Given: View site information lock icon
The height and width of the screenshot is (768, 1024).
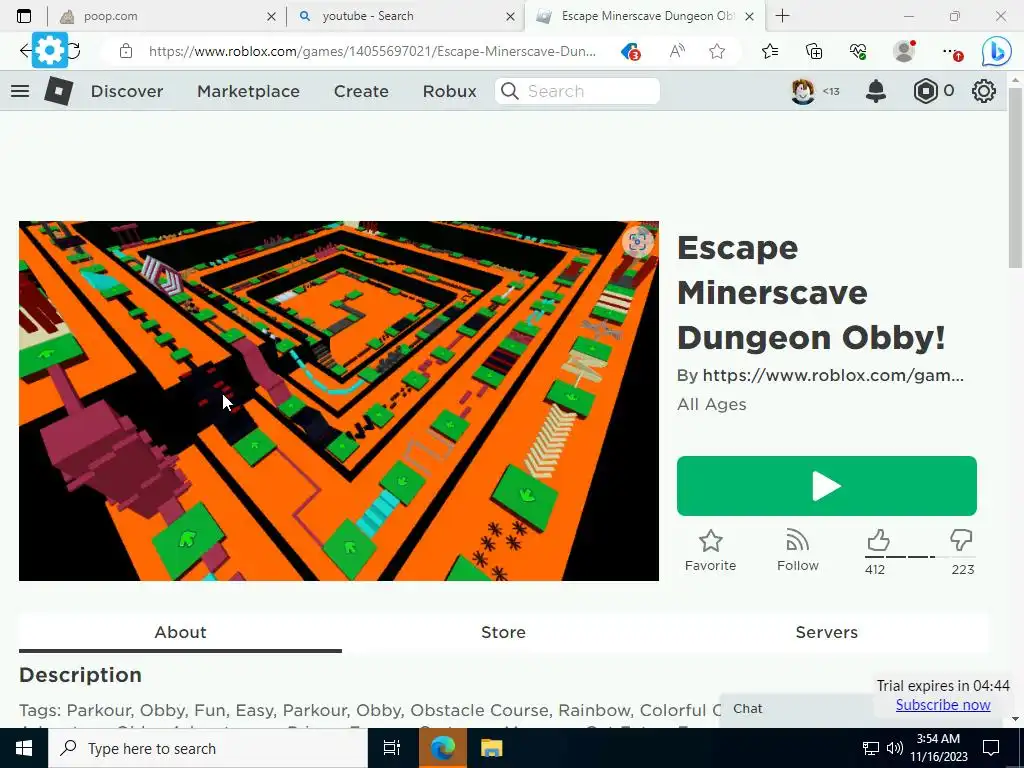Looking at the screenshot, I should pyautogui.click(x=126, y=51).
